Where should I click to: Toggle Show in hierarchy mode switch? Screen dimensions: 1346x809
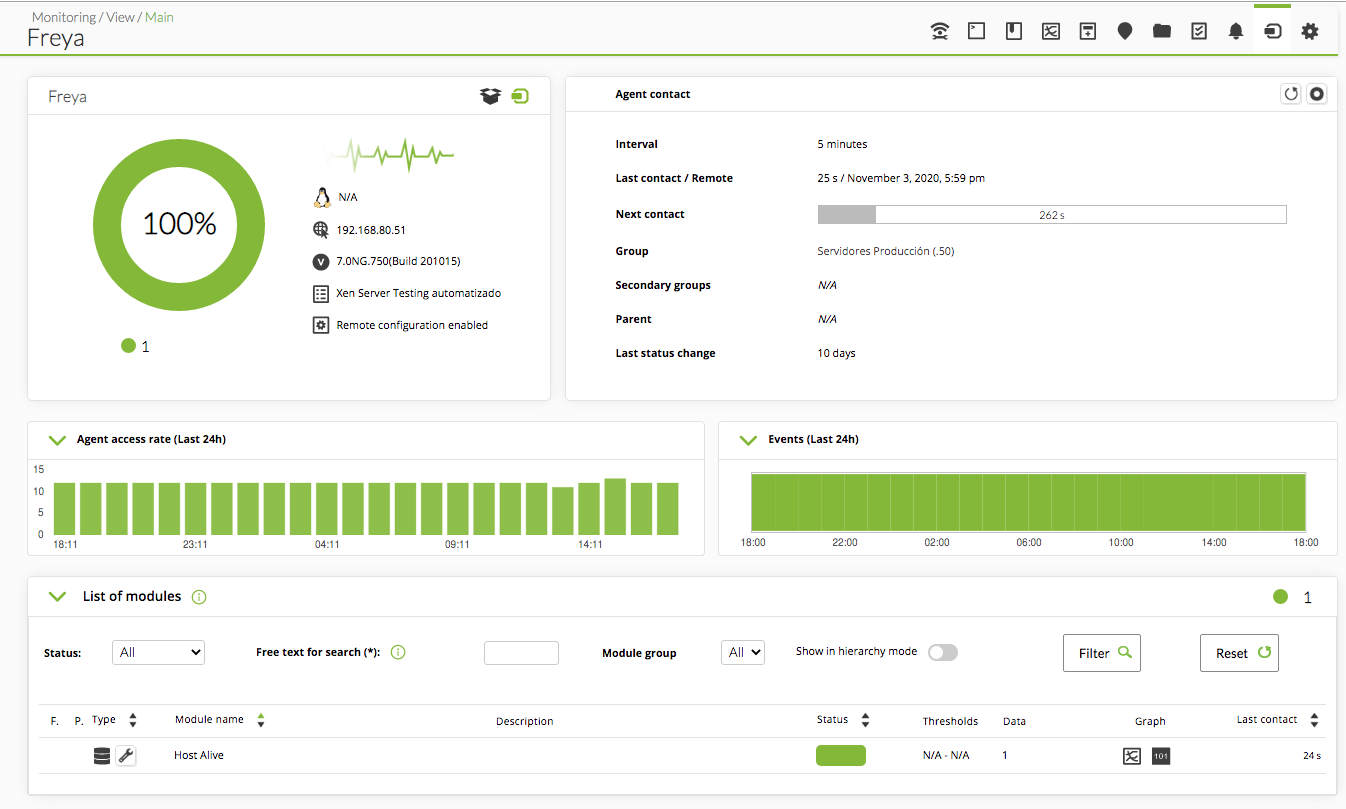(943, 652)
